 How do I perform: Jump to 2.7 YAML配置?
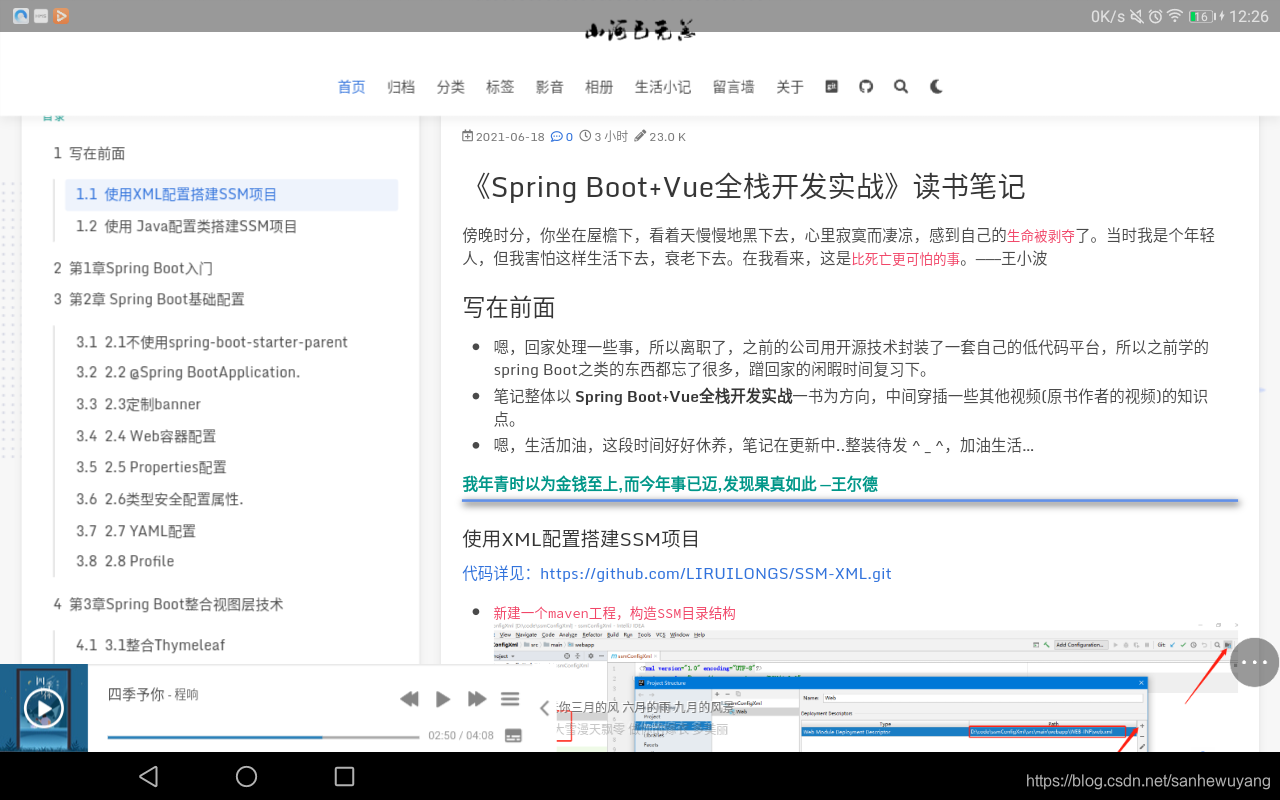pos(136,531)
